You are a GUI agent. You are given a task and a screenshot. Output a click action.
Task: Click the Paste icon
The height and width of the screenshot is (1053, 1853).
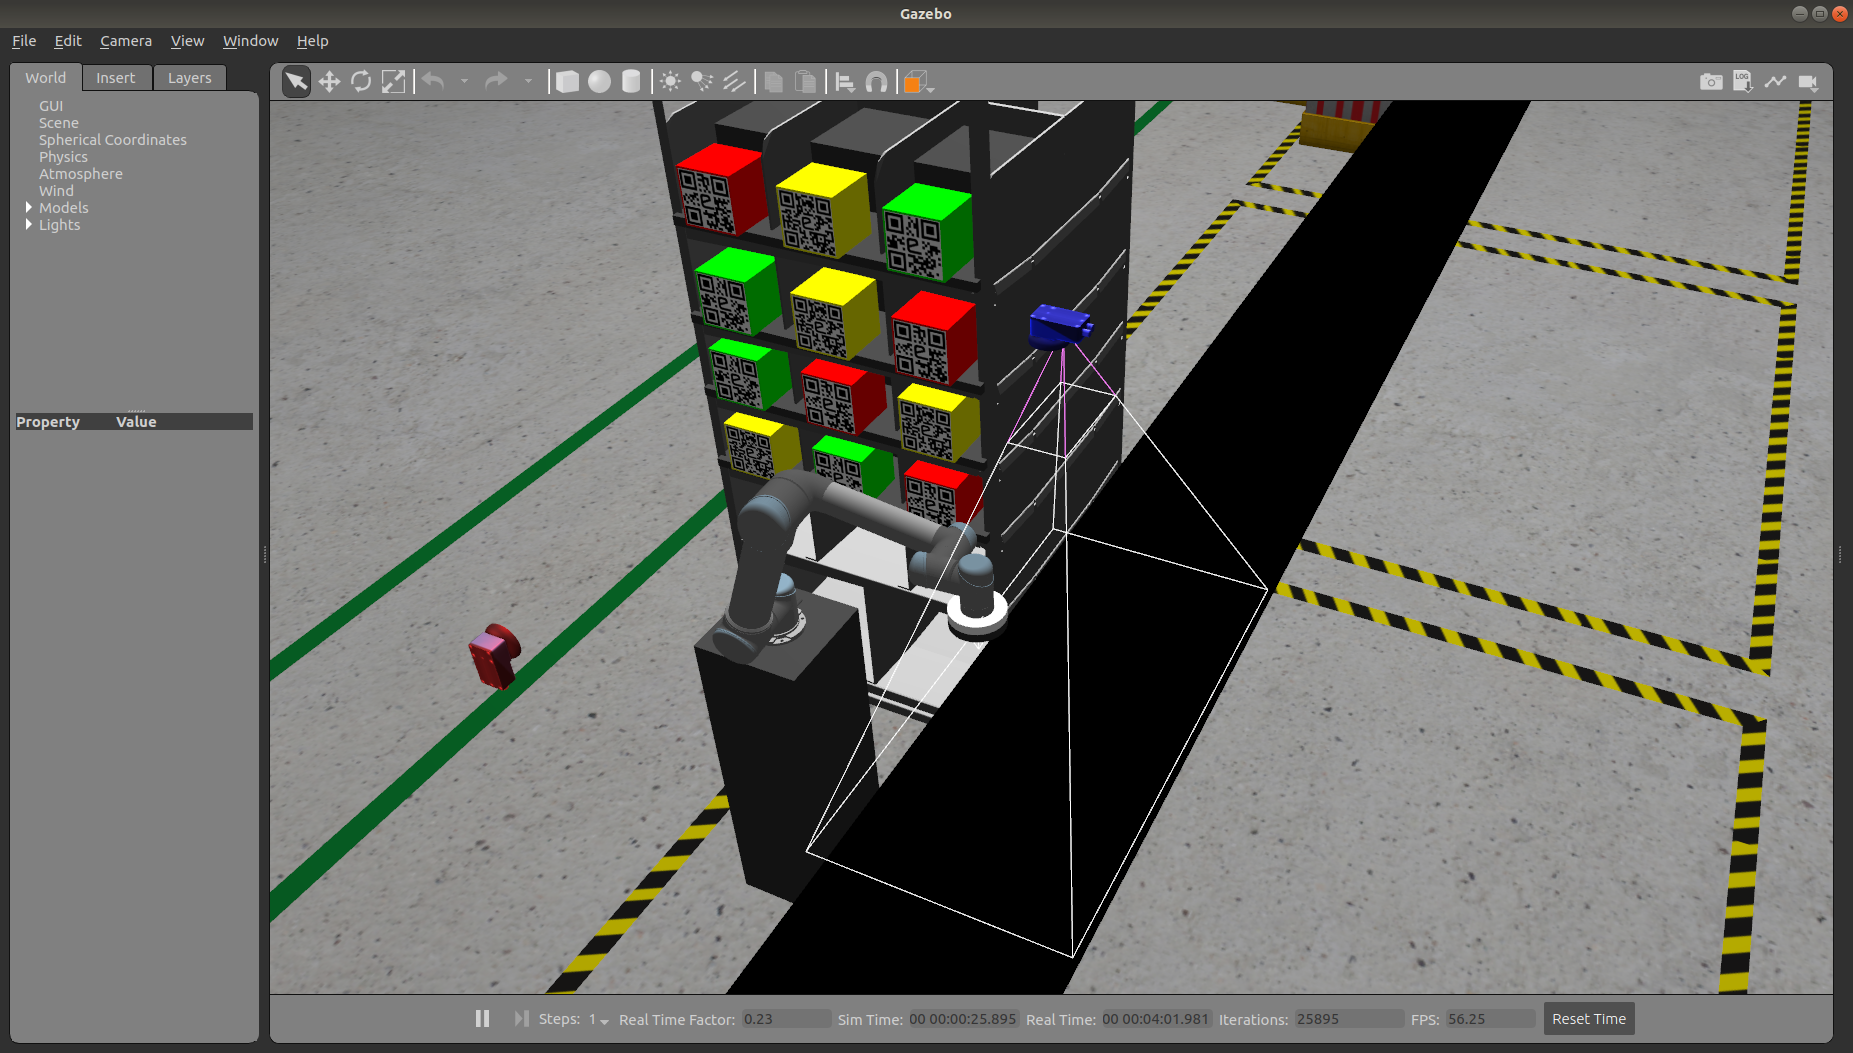pos(805,81)
